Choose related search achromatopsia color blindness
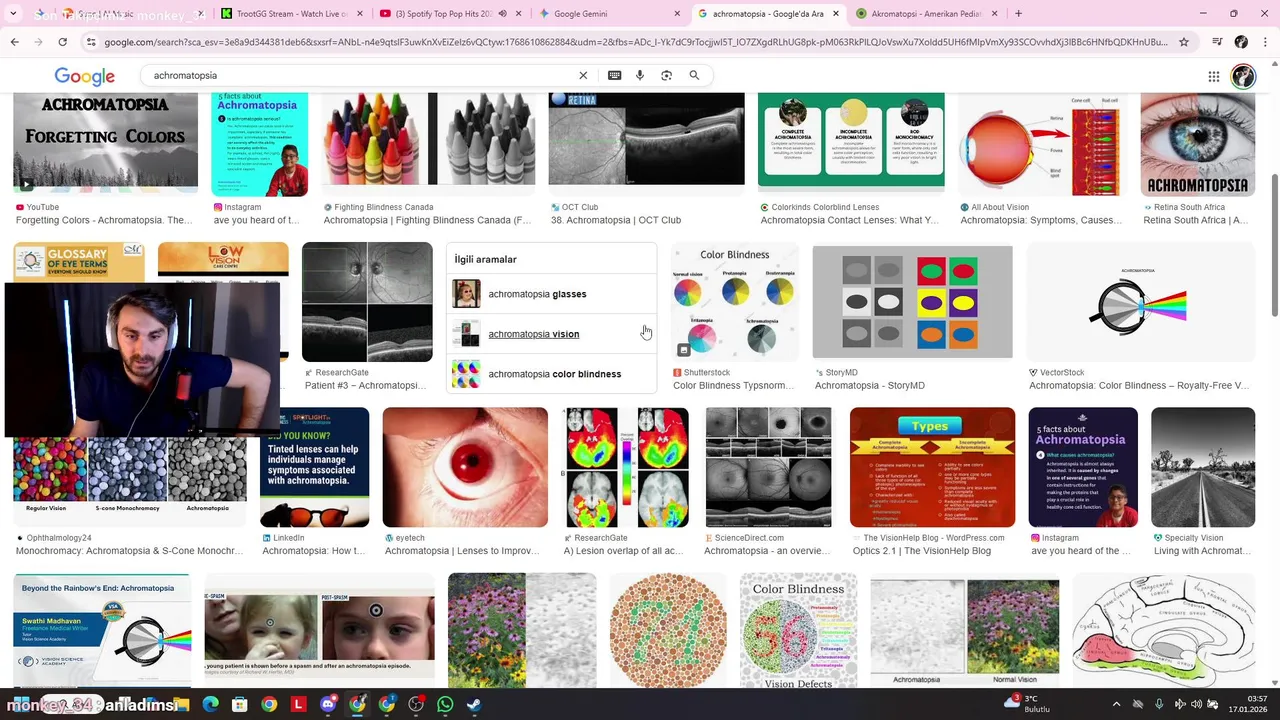 (x=551, y=374)
